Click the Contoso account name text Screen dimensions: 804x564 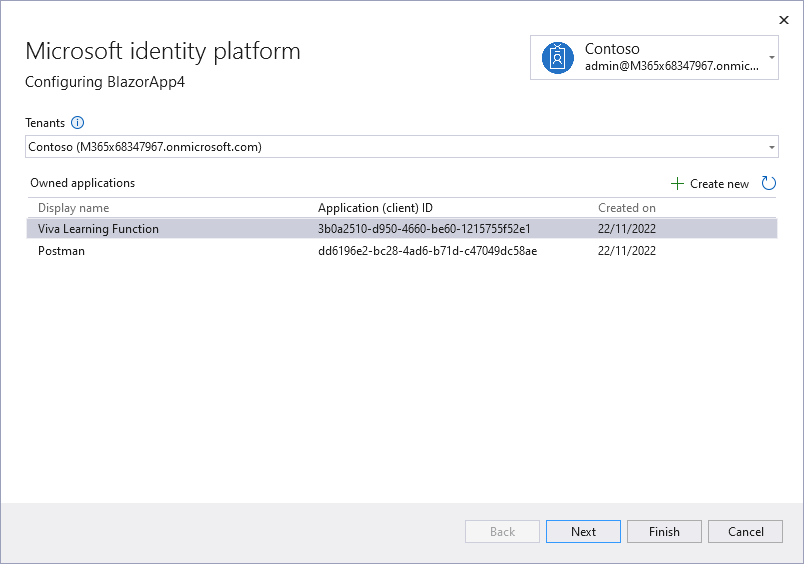[x=612, y=49]
